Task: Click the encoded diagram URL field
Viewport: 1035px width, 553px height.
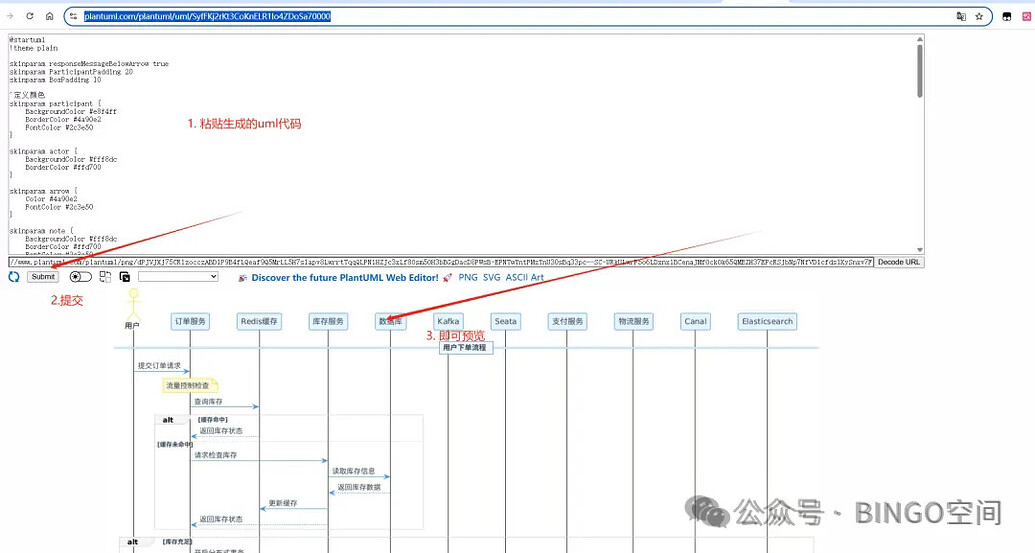Action: pyautogui.click(x=441, y=262)
